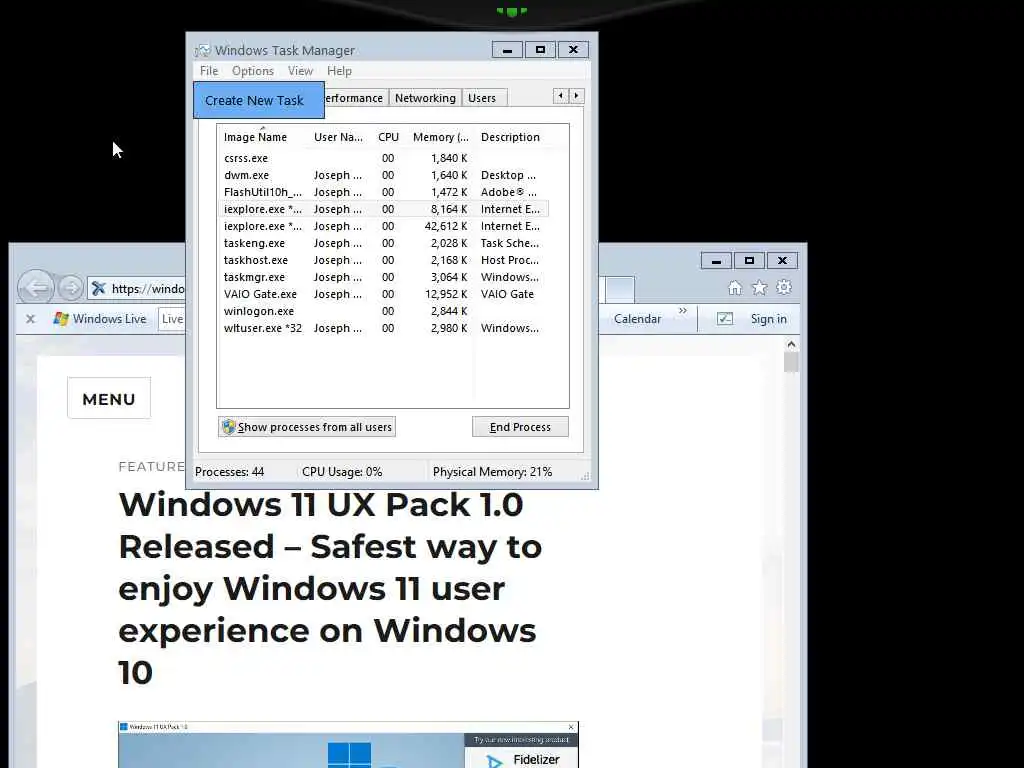Close the Windows Live toolbar
The image size is (1024, 768).
click(30, 319)
